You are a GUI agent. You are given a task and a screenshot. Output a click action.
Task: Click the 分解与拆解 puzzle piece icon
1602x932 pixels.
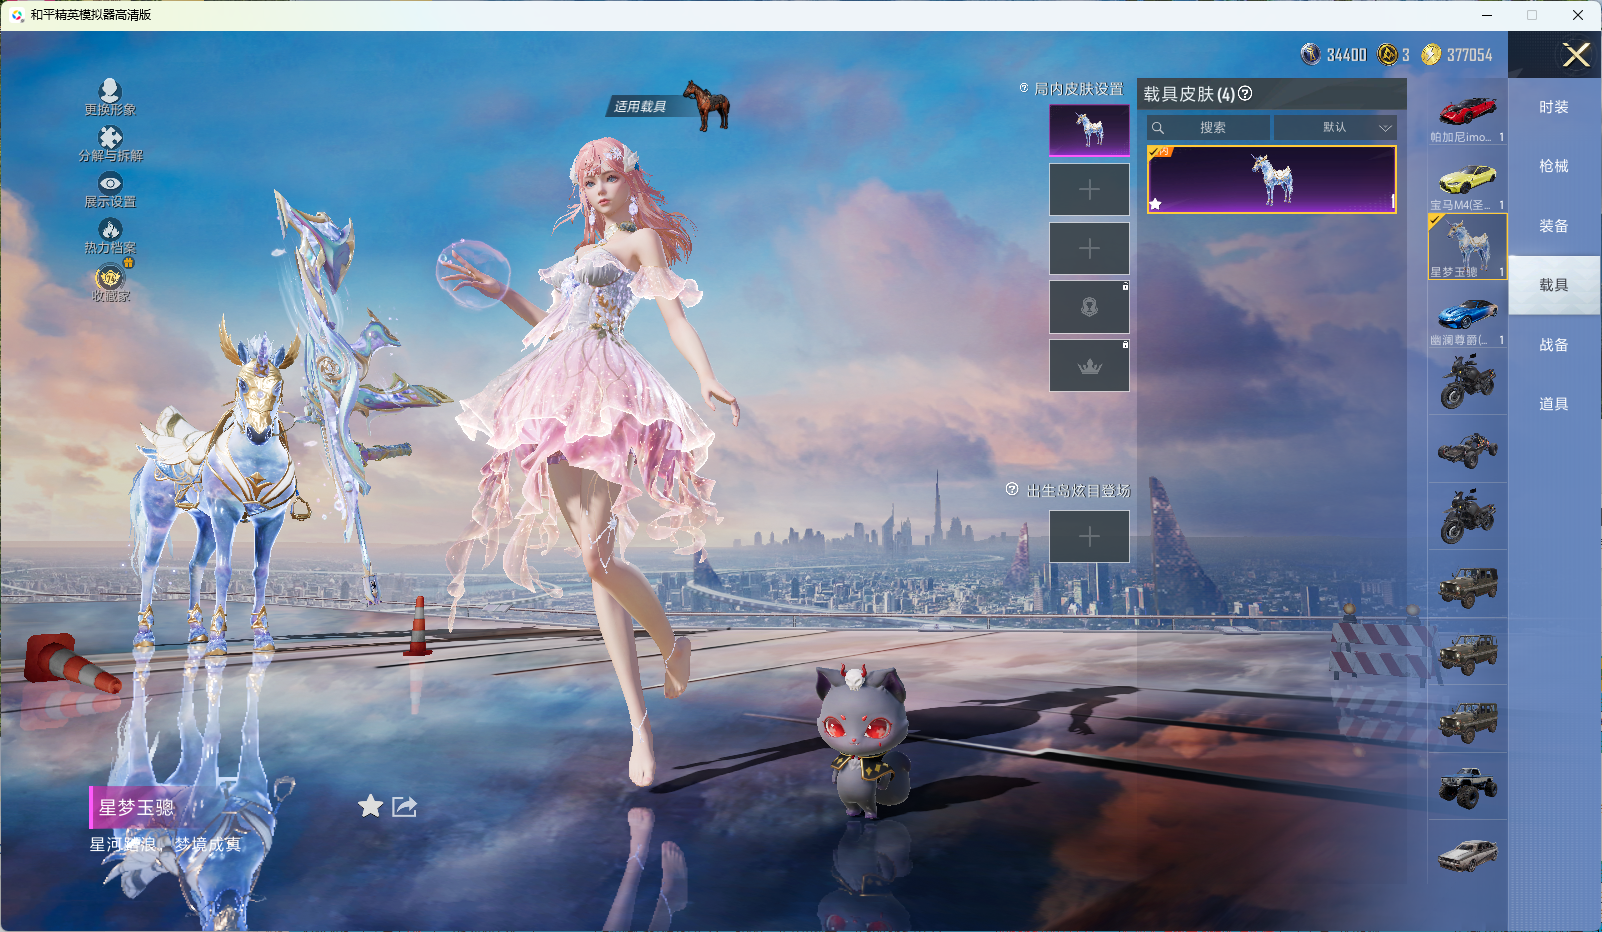coord(110,138)
